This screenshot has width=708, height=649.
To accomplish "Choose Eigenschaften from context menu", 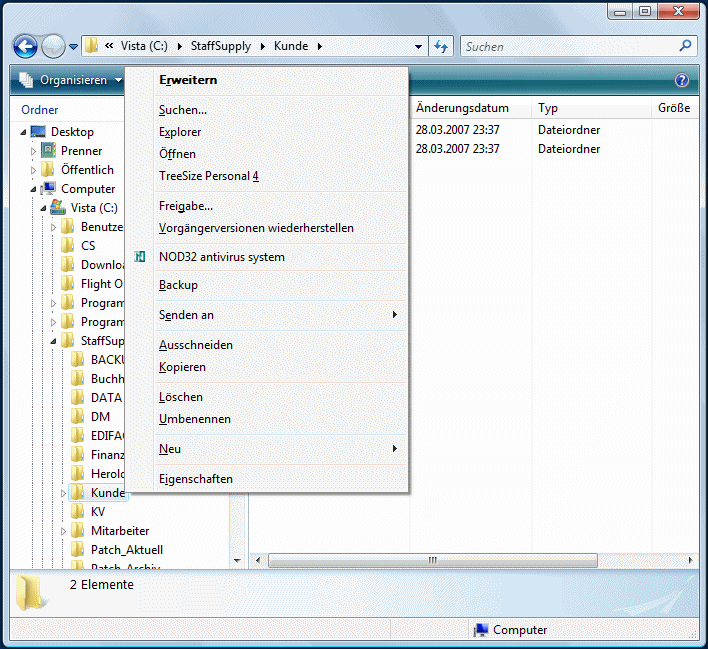I will point(196,479).
